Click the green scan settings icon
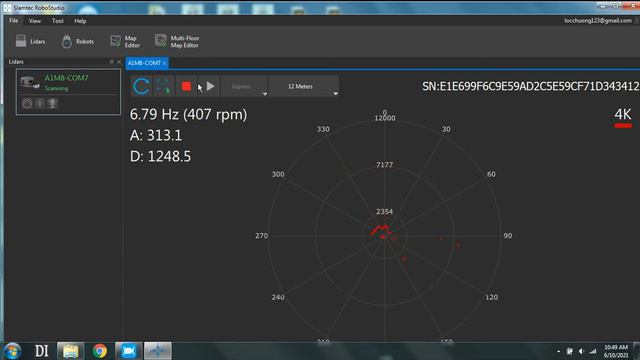Image resolution: width=640 pixels, height=360 pixels. (163, 87)
